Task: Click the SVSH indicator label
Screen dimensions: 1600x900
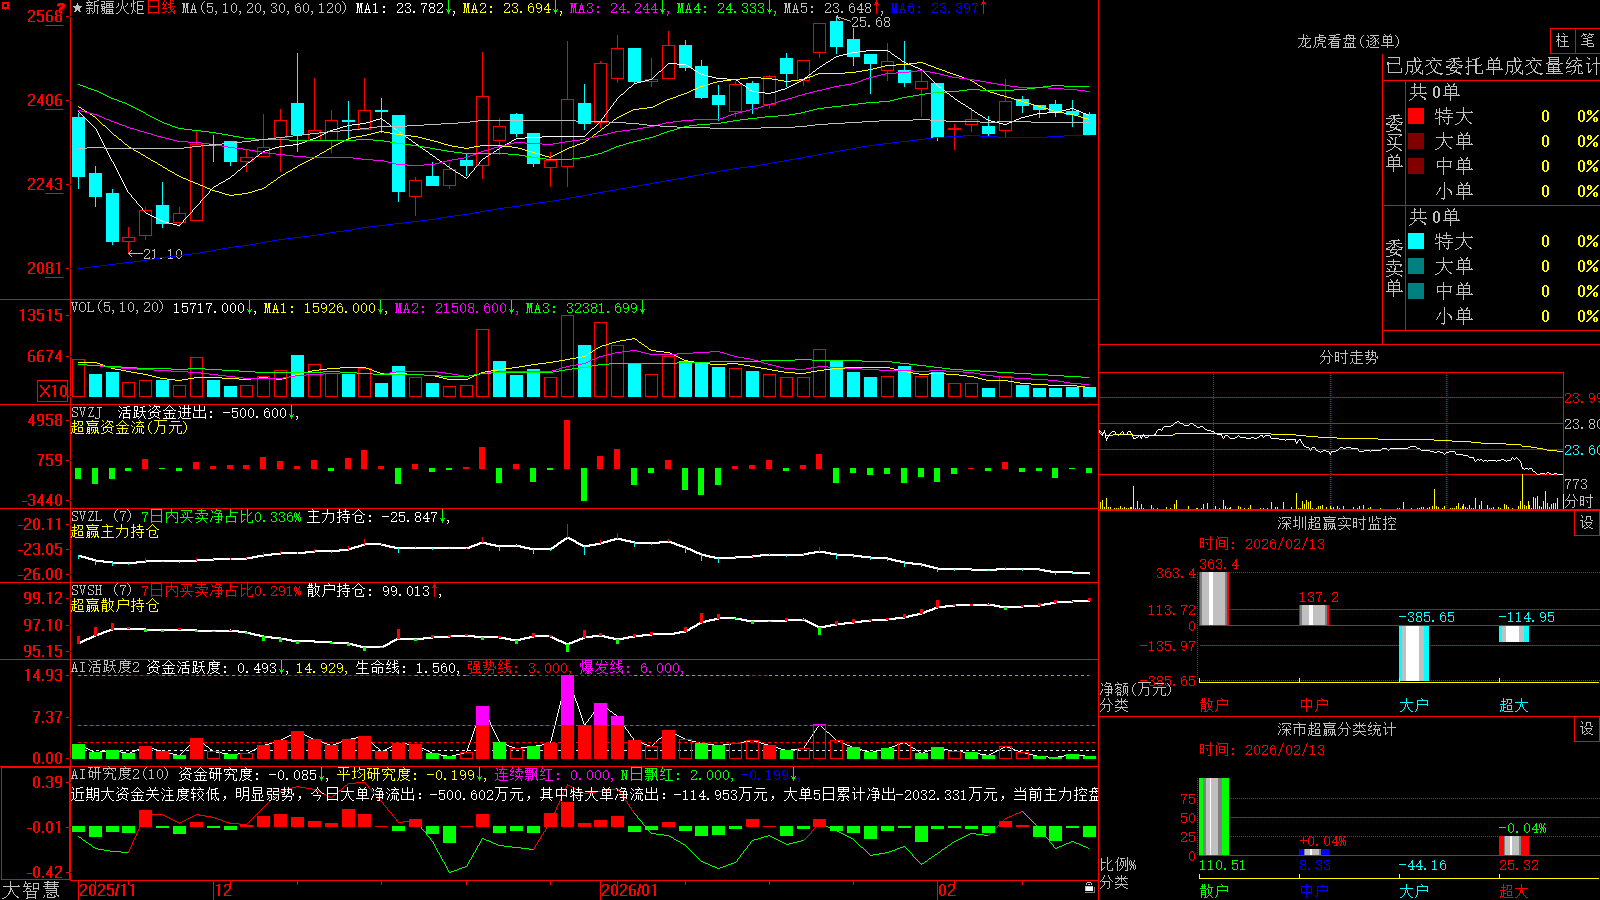Action: (88, 591)
